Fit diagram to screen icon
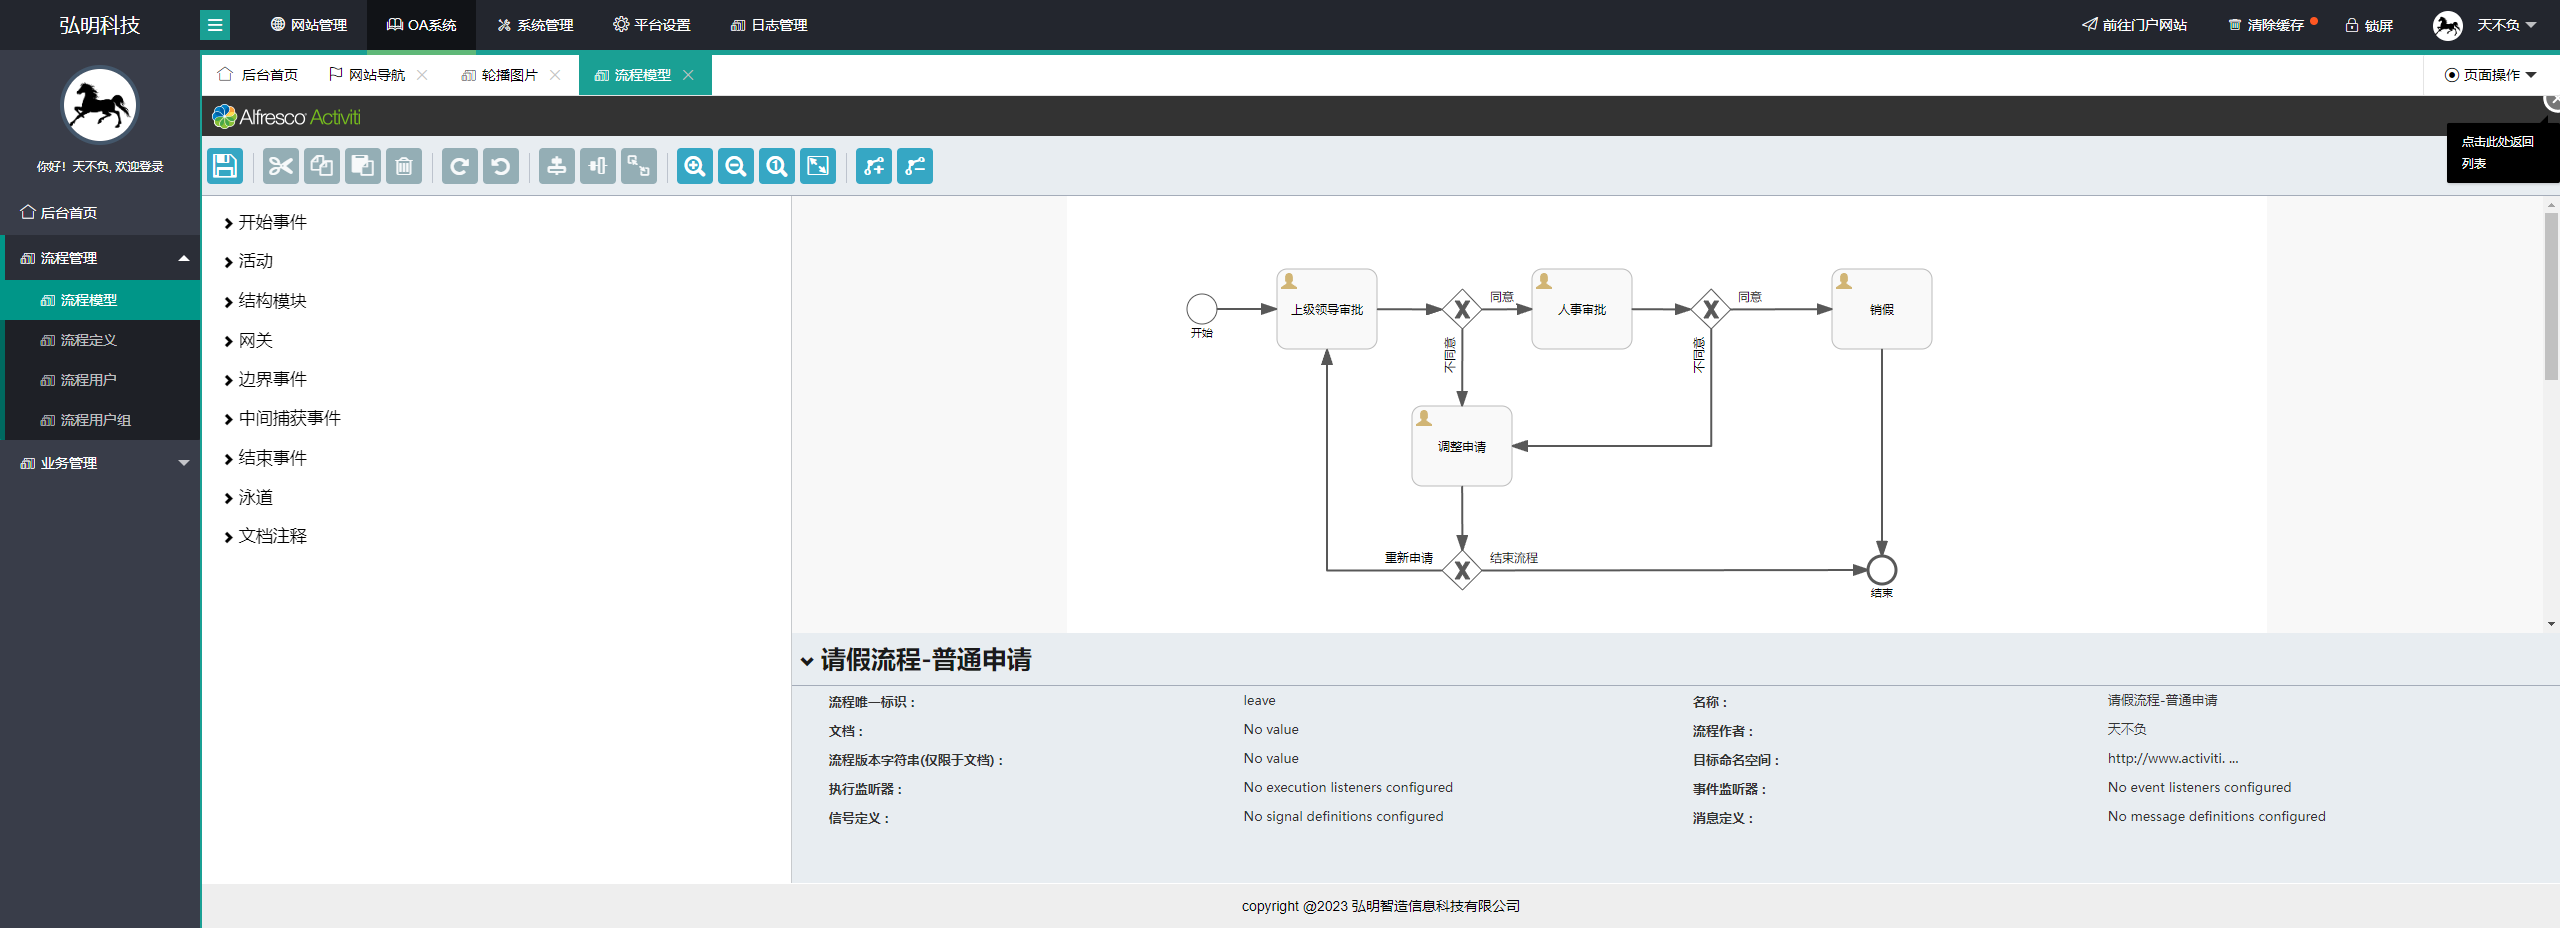The width and height of the screenshot is (2560, 928). (x=818, y=166)
